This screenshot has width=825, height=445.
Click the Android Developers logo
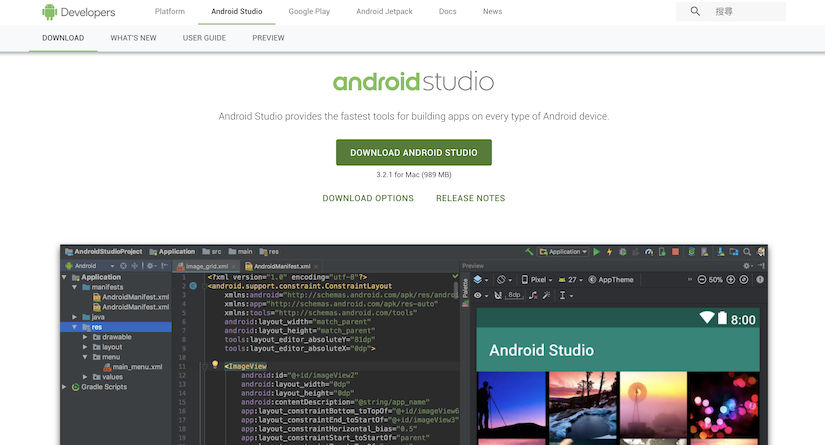point(78,12)
